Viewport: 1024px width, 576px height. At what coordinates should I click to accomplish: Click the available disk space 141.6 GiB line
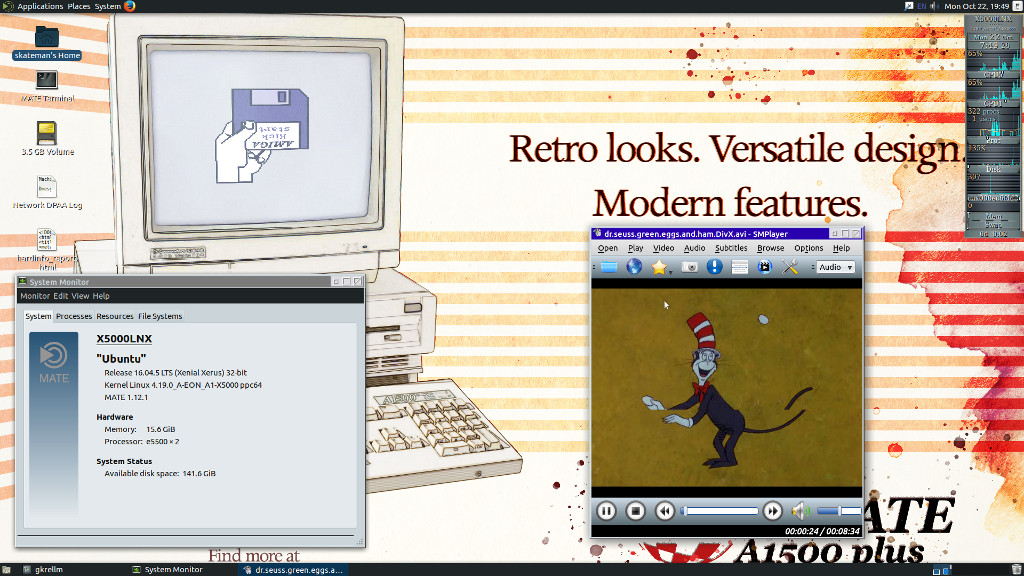pyautogui.click(x=160, y=473)
